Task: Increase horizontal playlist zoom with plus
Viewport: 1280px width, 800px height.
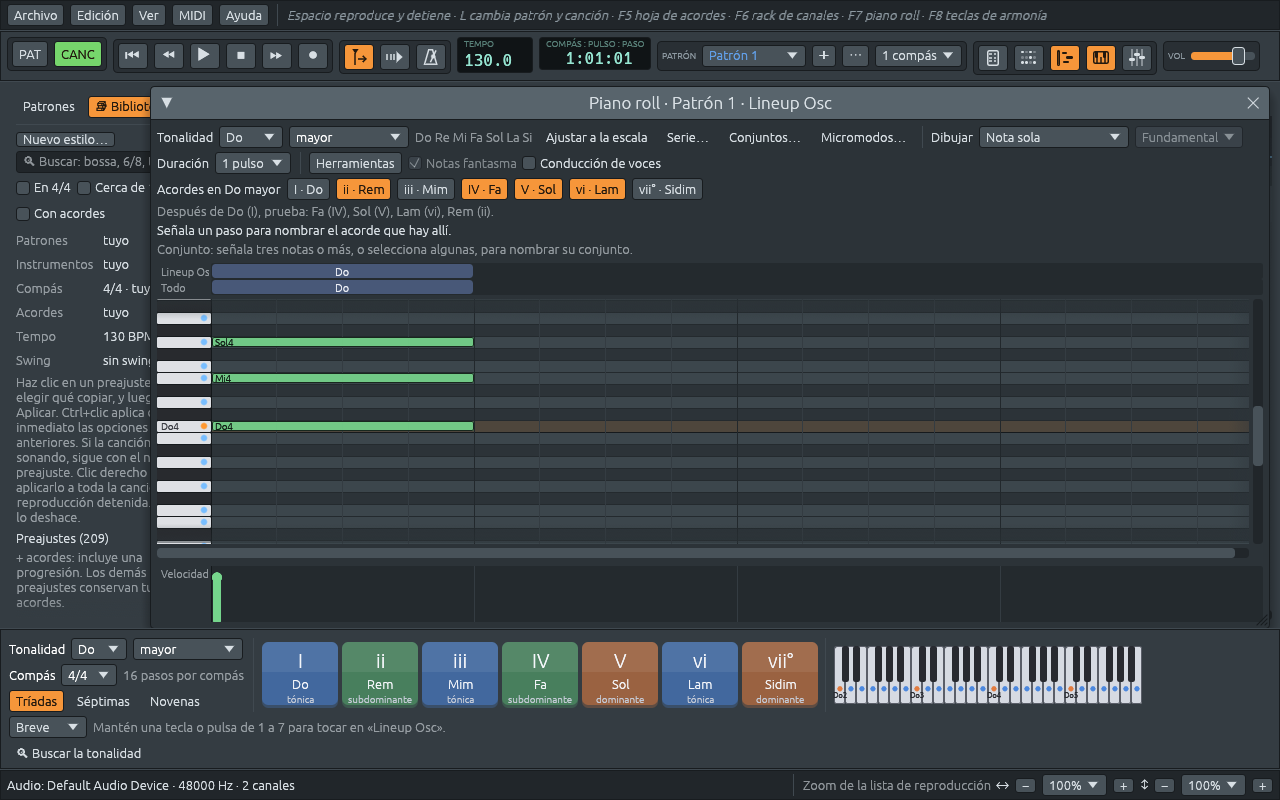Action: pyautogui.click(x=1123, y=786)
